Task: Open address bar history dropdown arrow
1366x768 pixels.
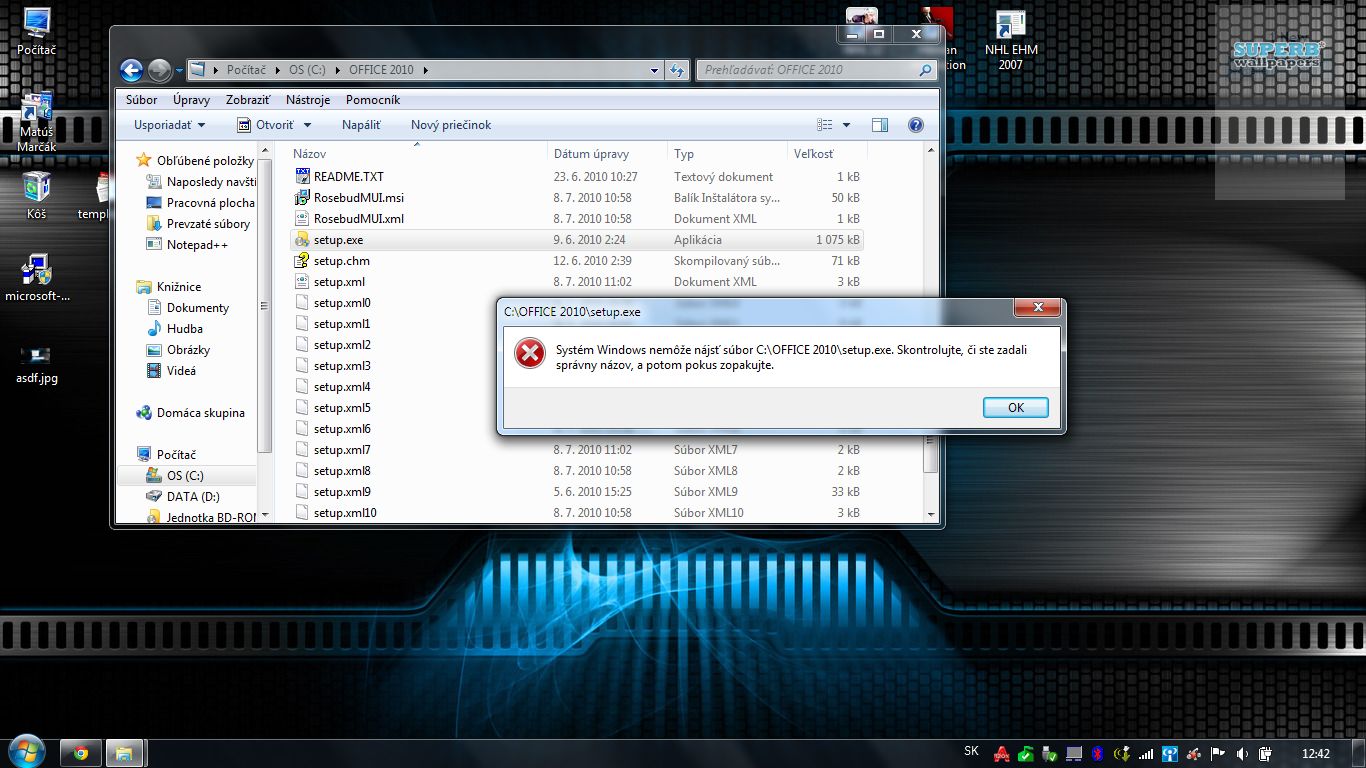Action: point(654,70)
